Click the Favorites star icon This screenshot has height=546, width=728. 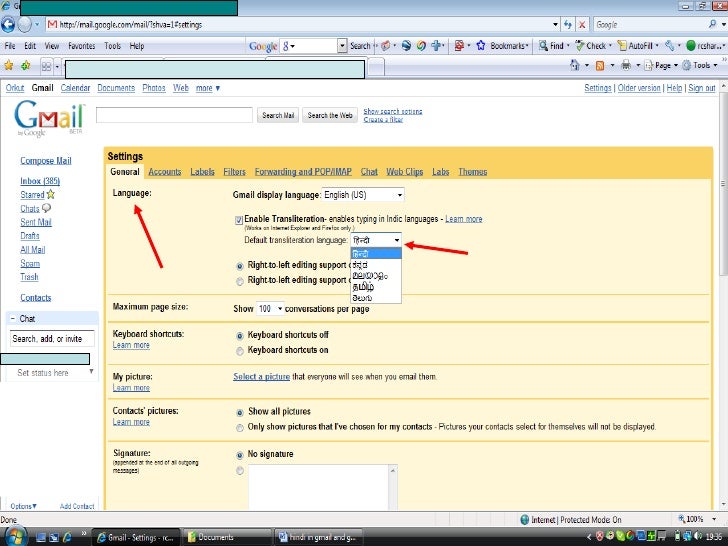(x=8, y=65)
